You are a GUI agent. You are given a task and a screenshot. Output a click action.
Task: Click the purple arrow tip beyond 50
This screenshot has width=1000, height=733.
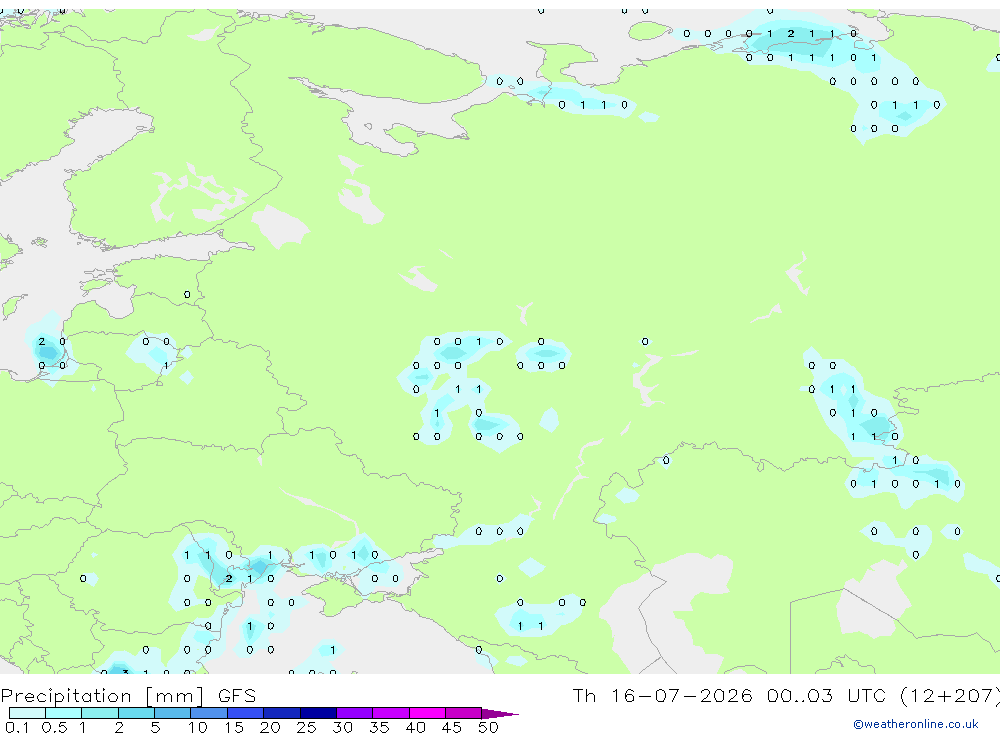500,713
